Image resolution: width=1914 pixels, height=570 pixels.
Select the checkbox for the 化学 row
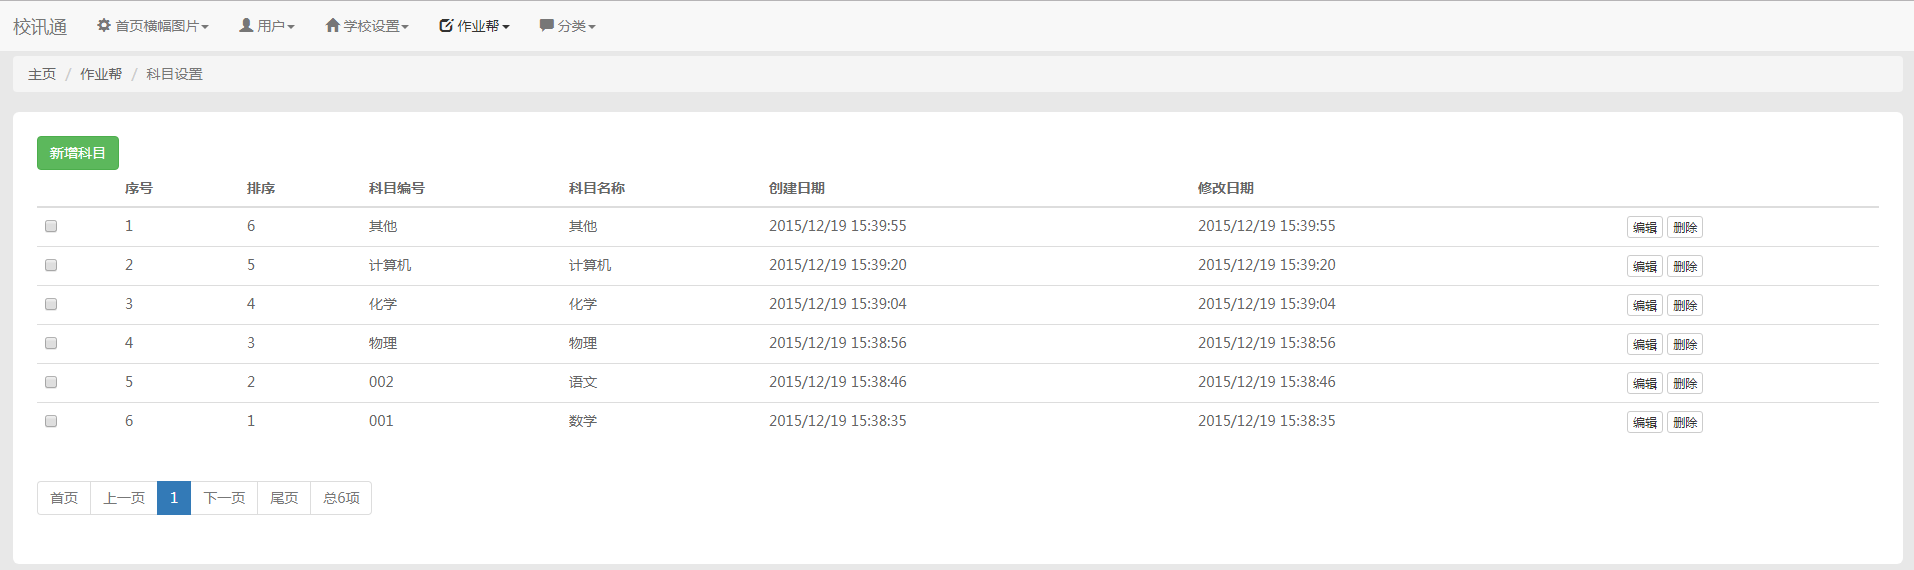51,304
